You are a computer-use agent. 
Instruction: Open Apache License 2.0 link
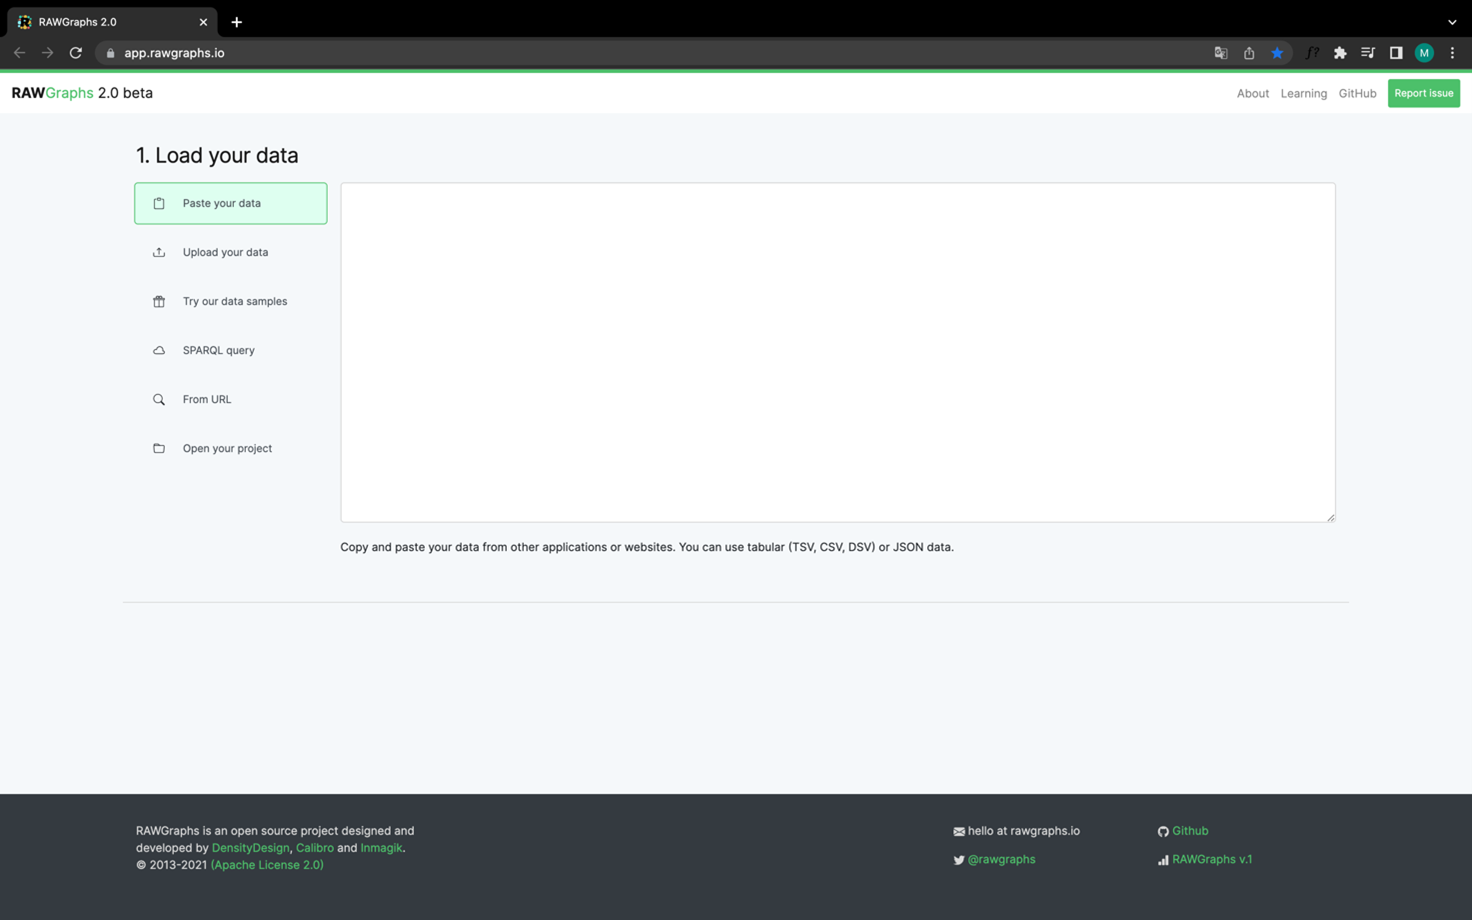[x=267, y=865]
